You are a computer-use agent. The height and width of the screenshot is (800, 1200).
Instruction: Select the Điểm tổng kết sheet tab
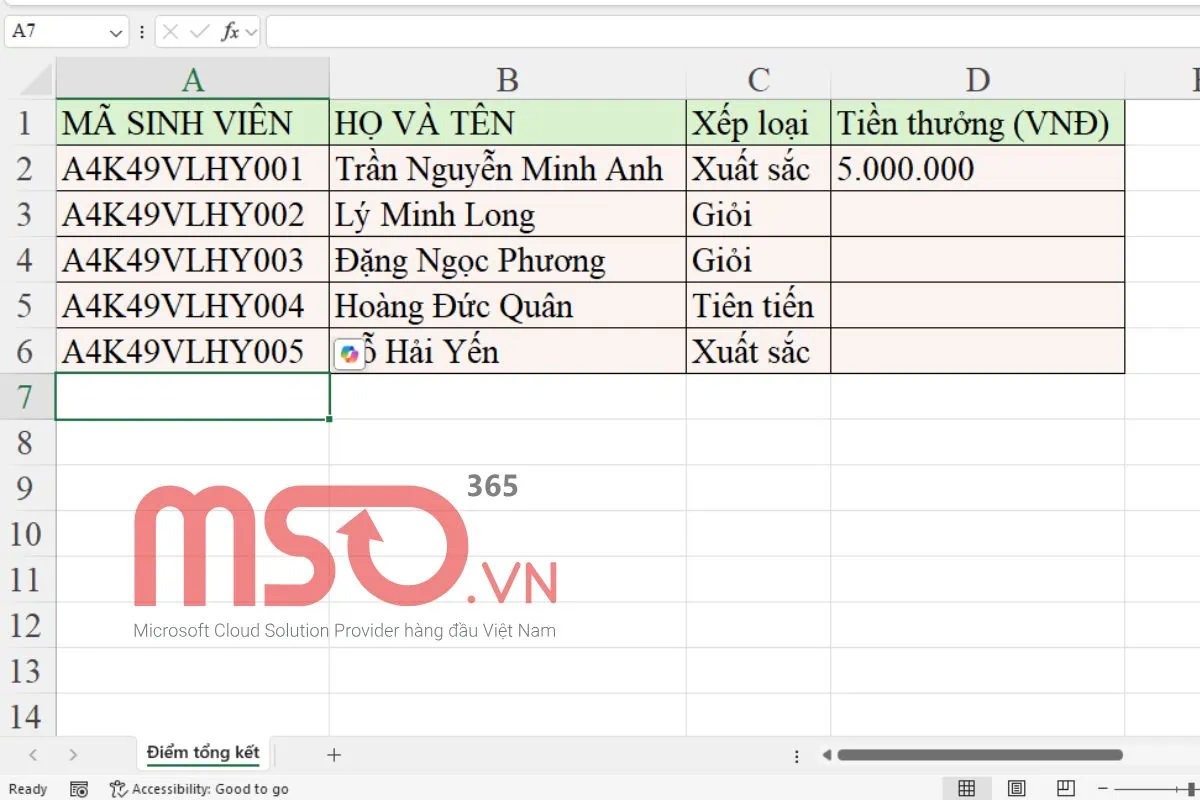click(201, 754)
